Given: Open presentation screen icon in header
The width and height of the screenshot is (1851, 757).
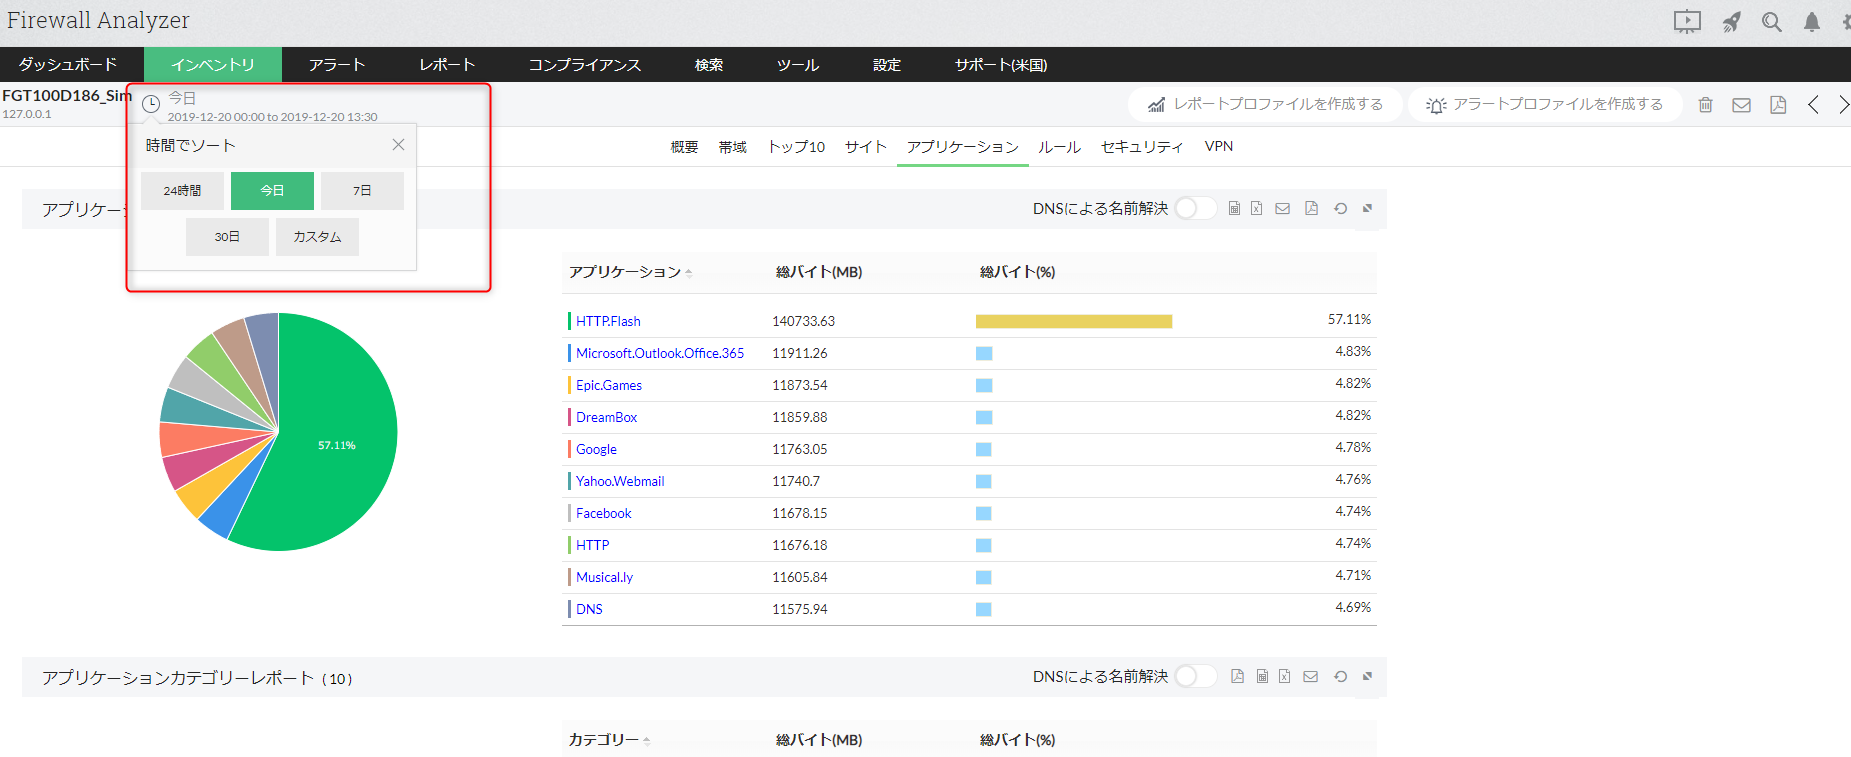Looking at the screenshot, I should click(1687, 22).
